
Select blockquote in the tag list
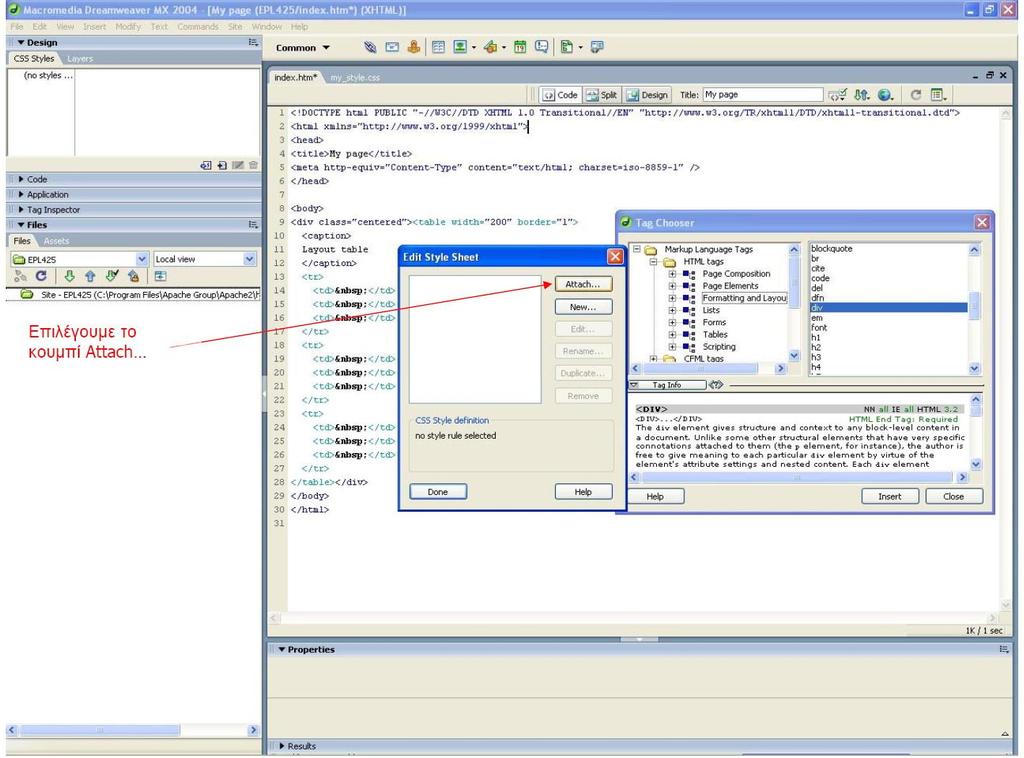[x=831, y=249]
